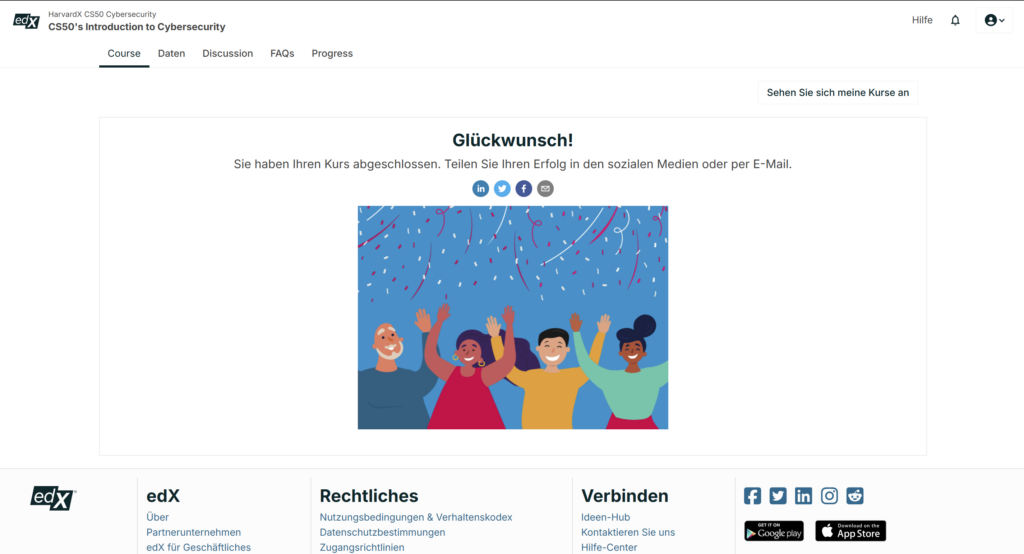Click the edX logo in header
Screen dimensions: 1024x554
(x=27, y=21)
